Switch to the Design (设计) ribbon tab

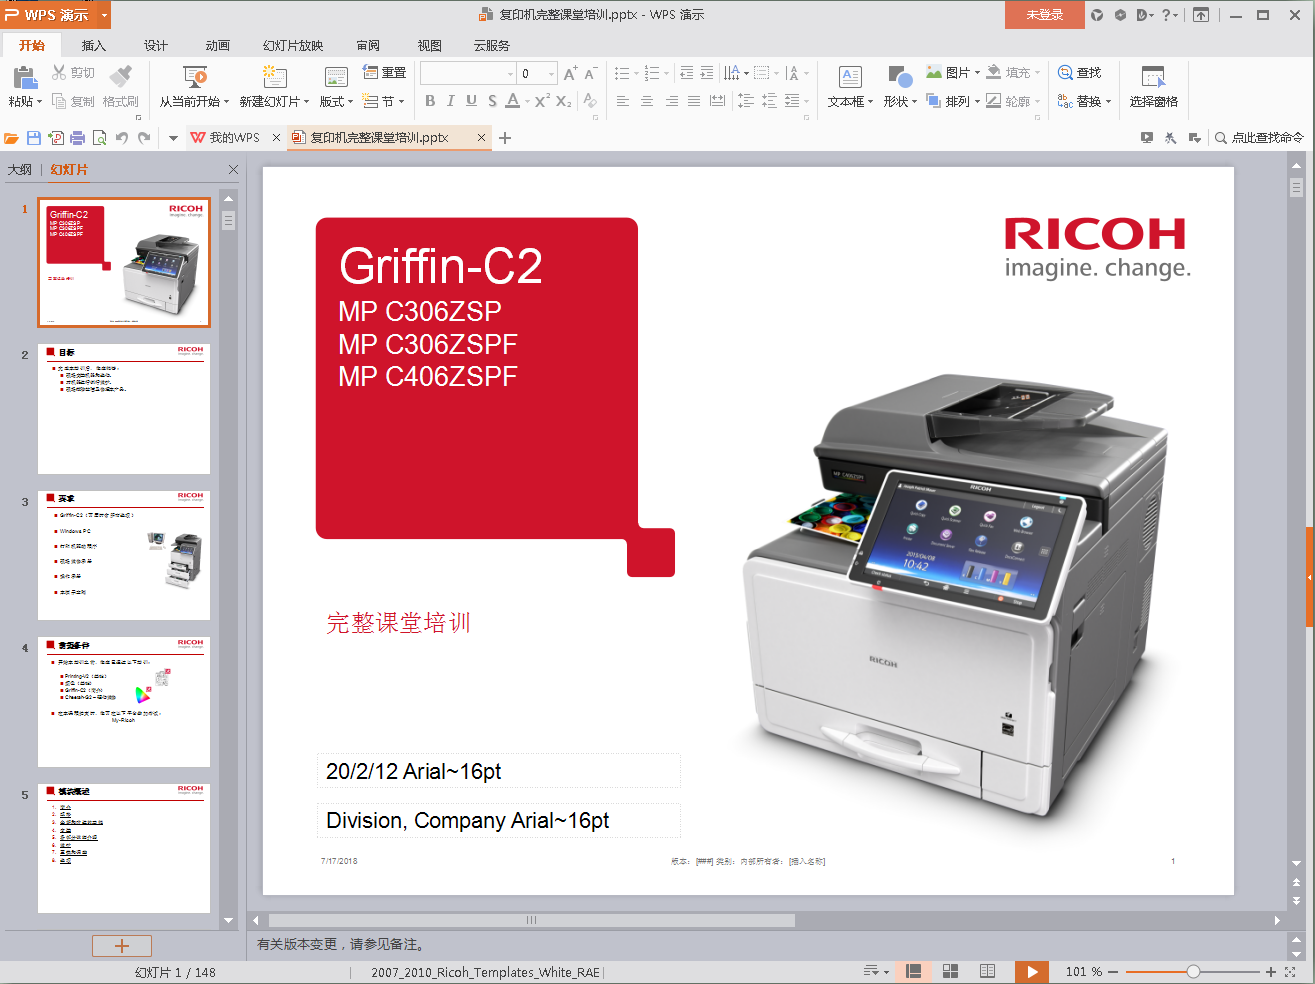156,45
